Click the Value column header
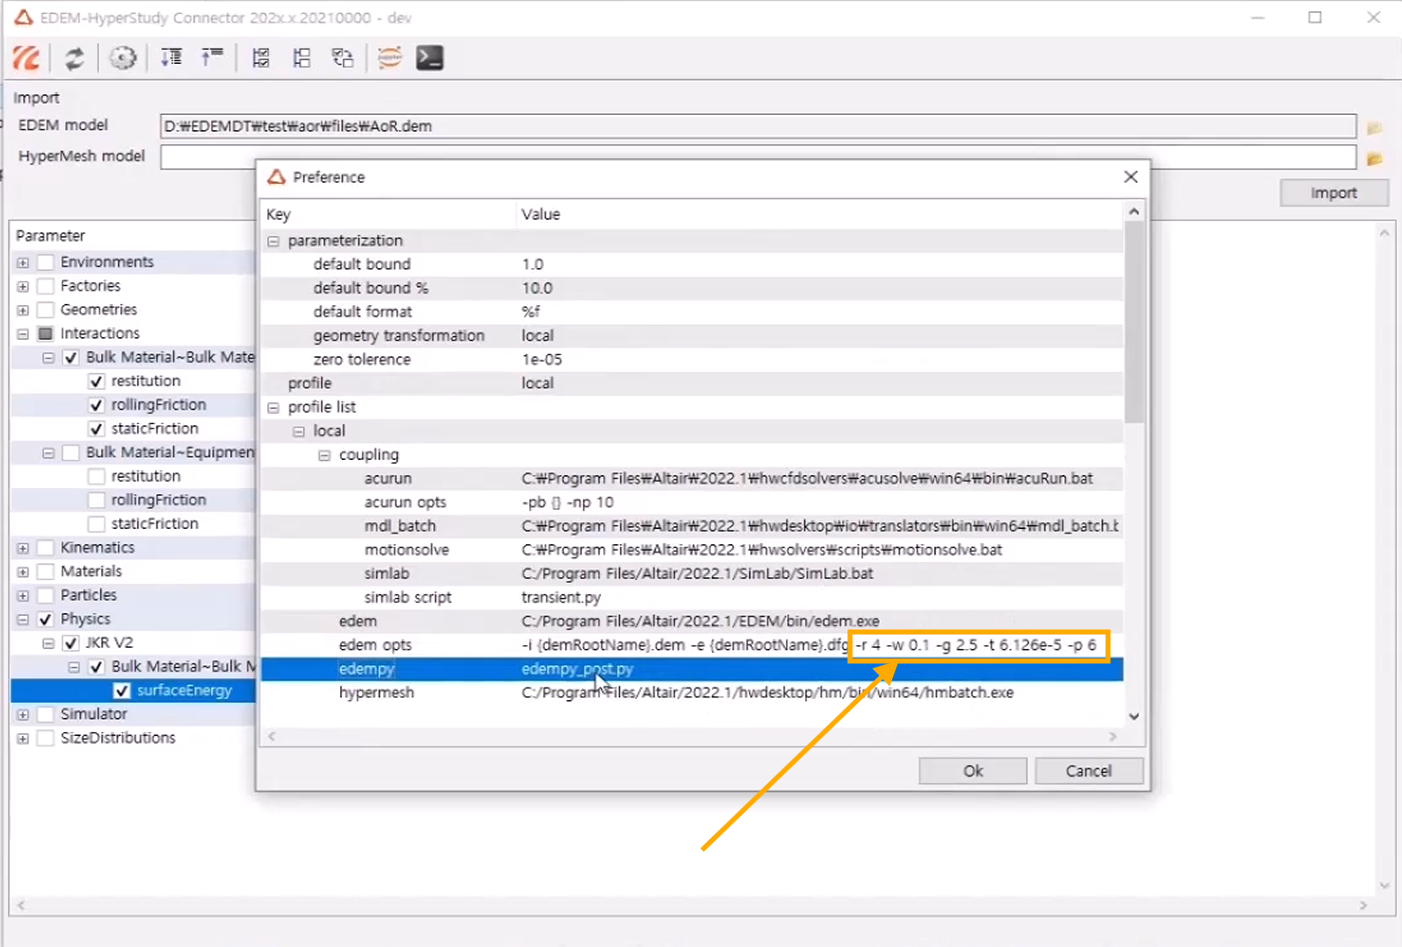 (x=820, y=214)
